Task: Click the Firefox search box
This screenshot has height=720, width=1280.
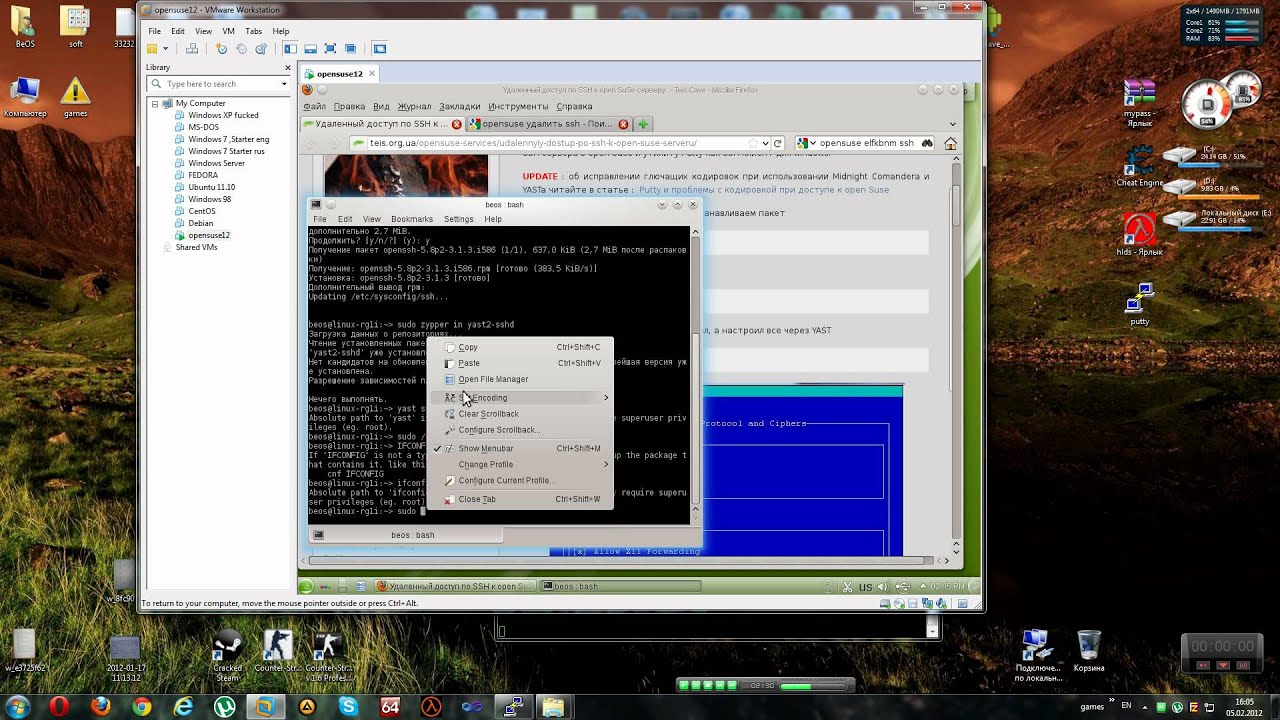Action: pos(866,143)
